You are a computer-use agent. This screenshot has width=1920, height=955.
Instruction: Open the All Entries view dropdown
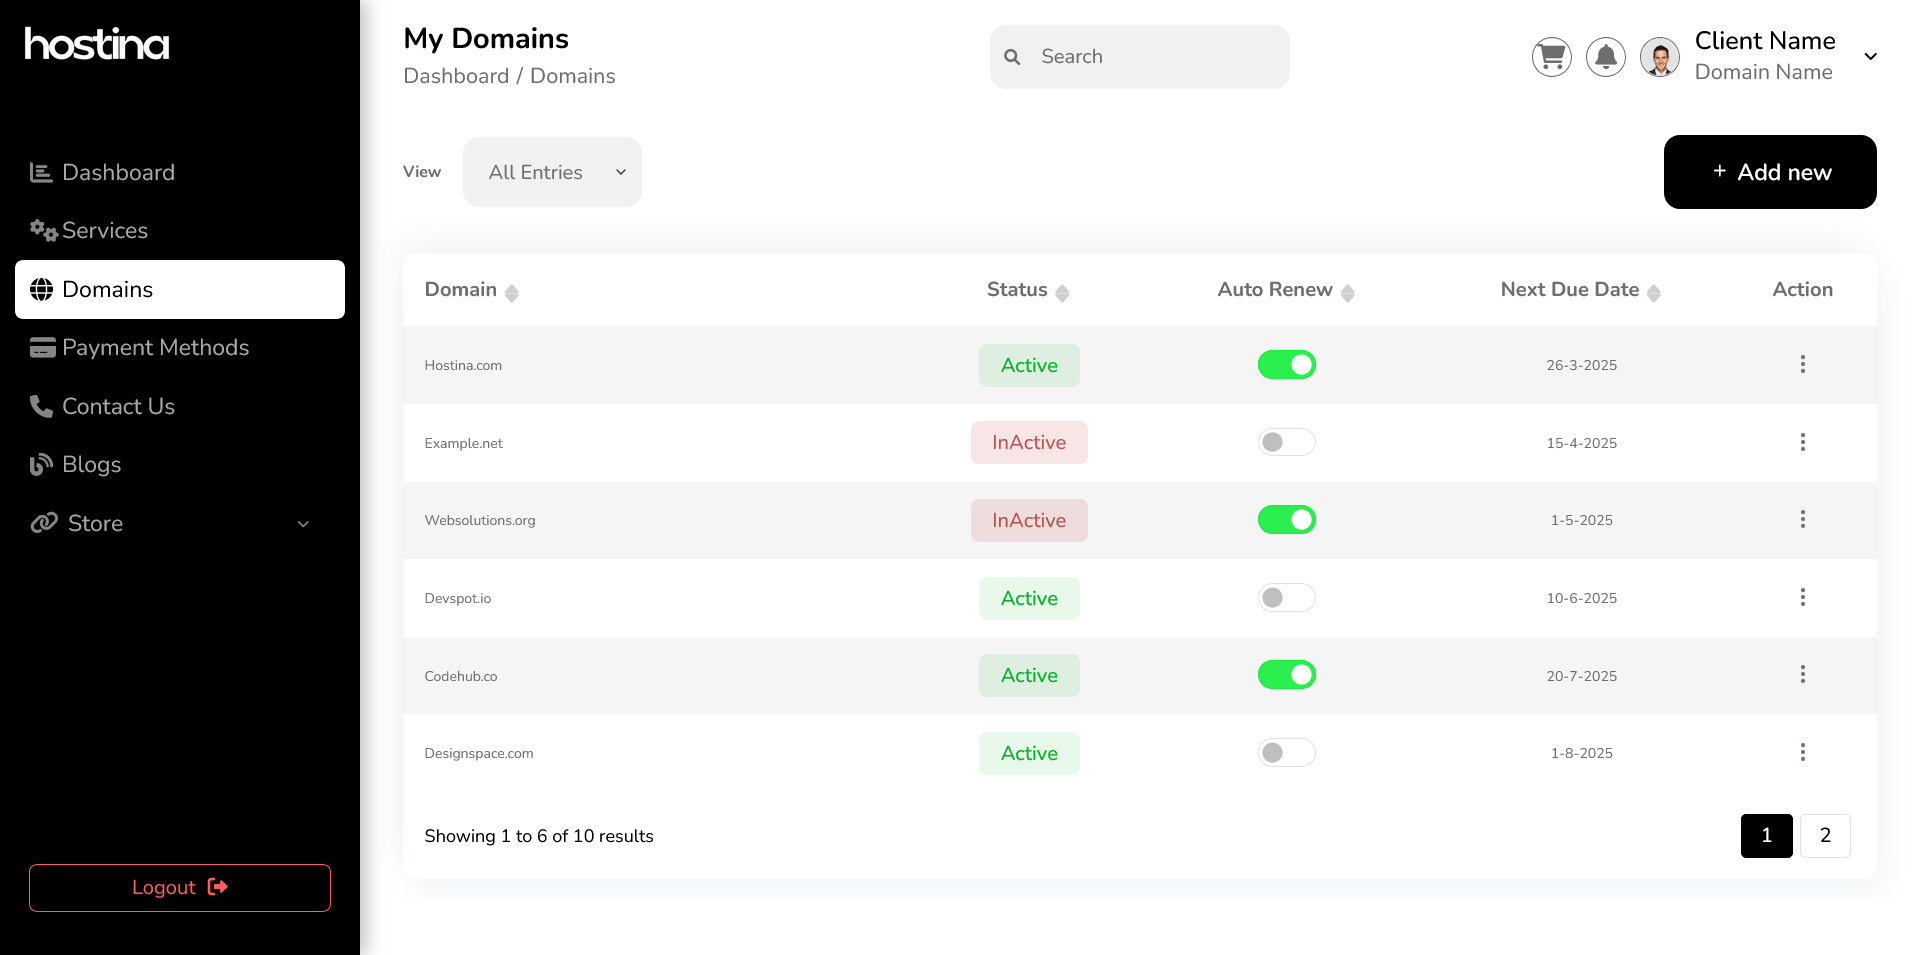[x=552, y=172]
